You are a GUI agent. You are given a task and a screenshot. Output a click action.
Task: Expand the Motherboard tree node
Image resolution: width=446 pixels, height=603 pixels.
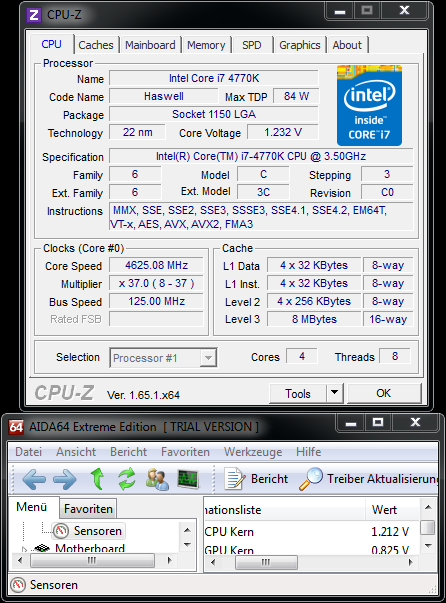point(25,549)
